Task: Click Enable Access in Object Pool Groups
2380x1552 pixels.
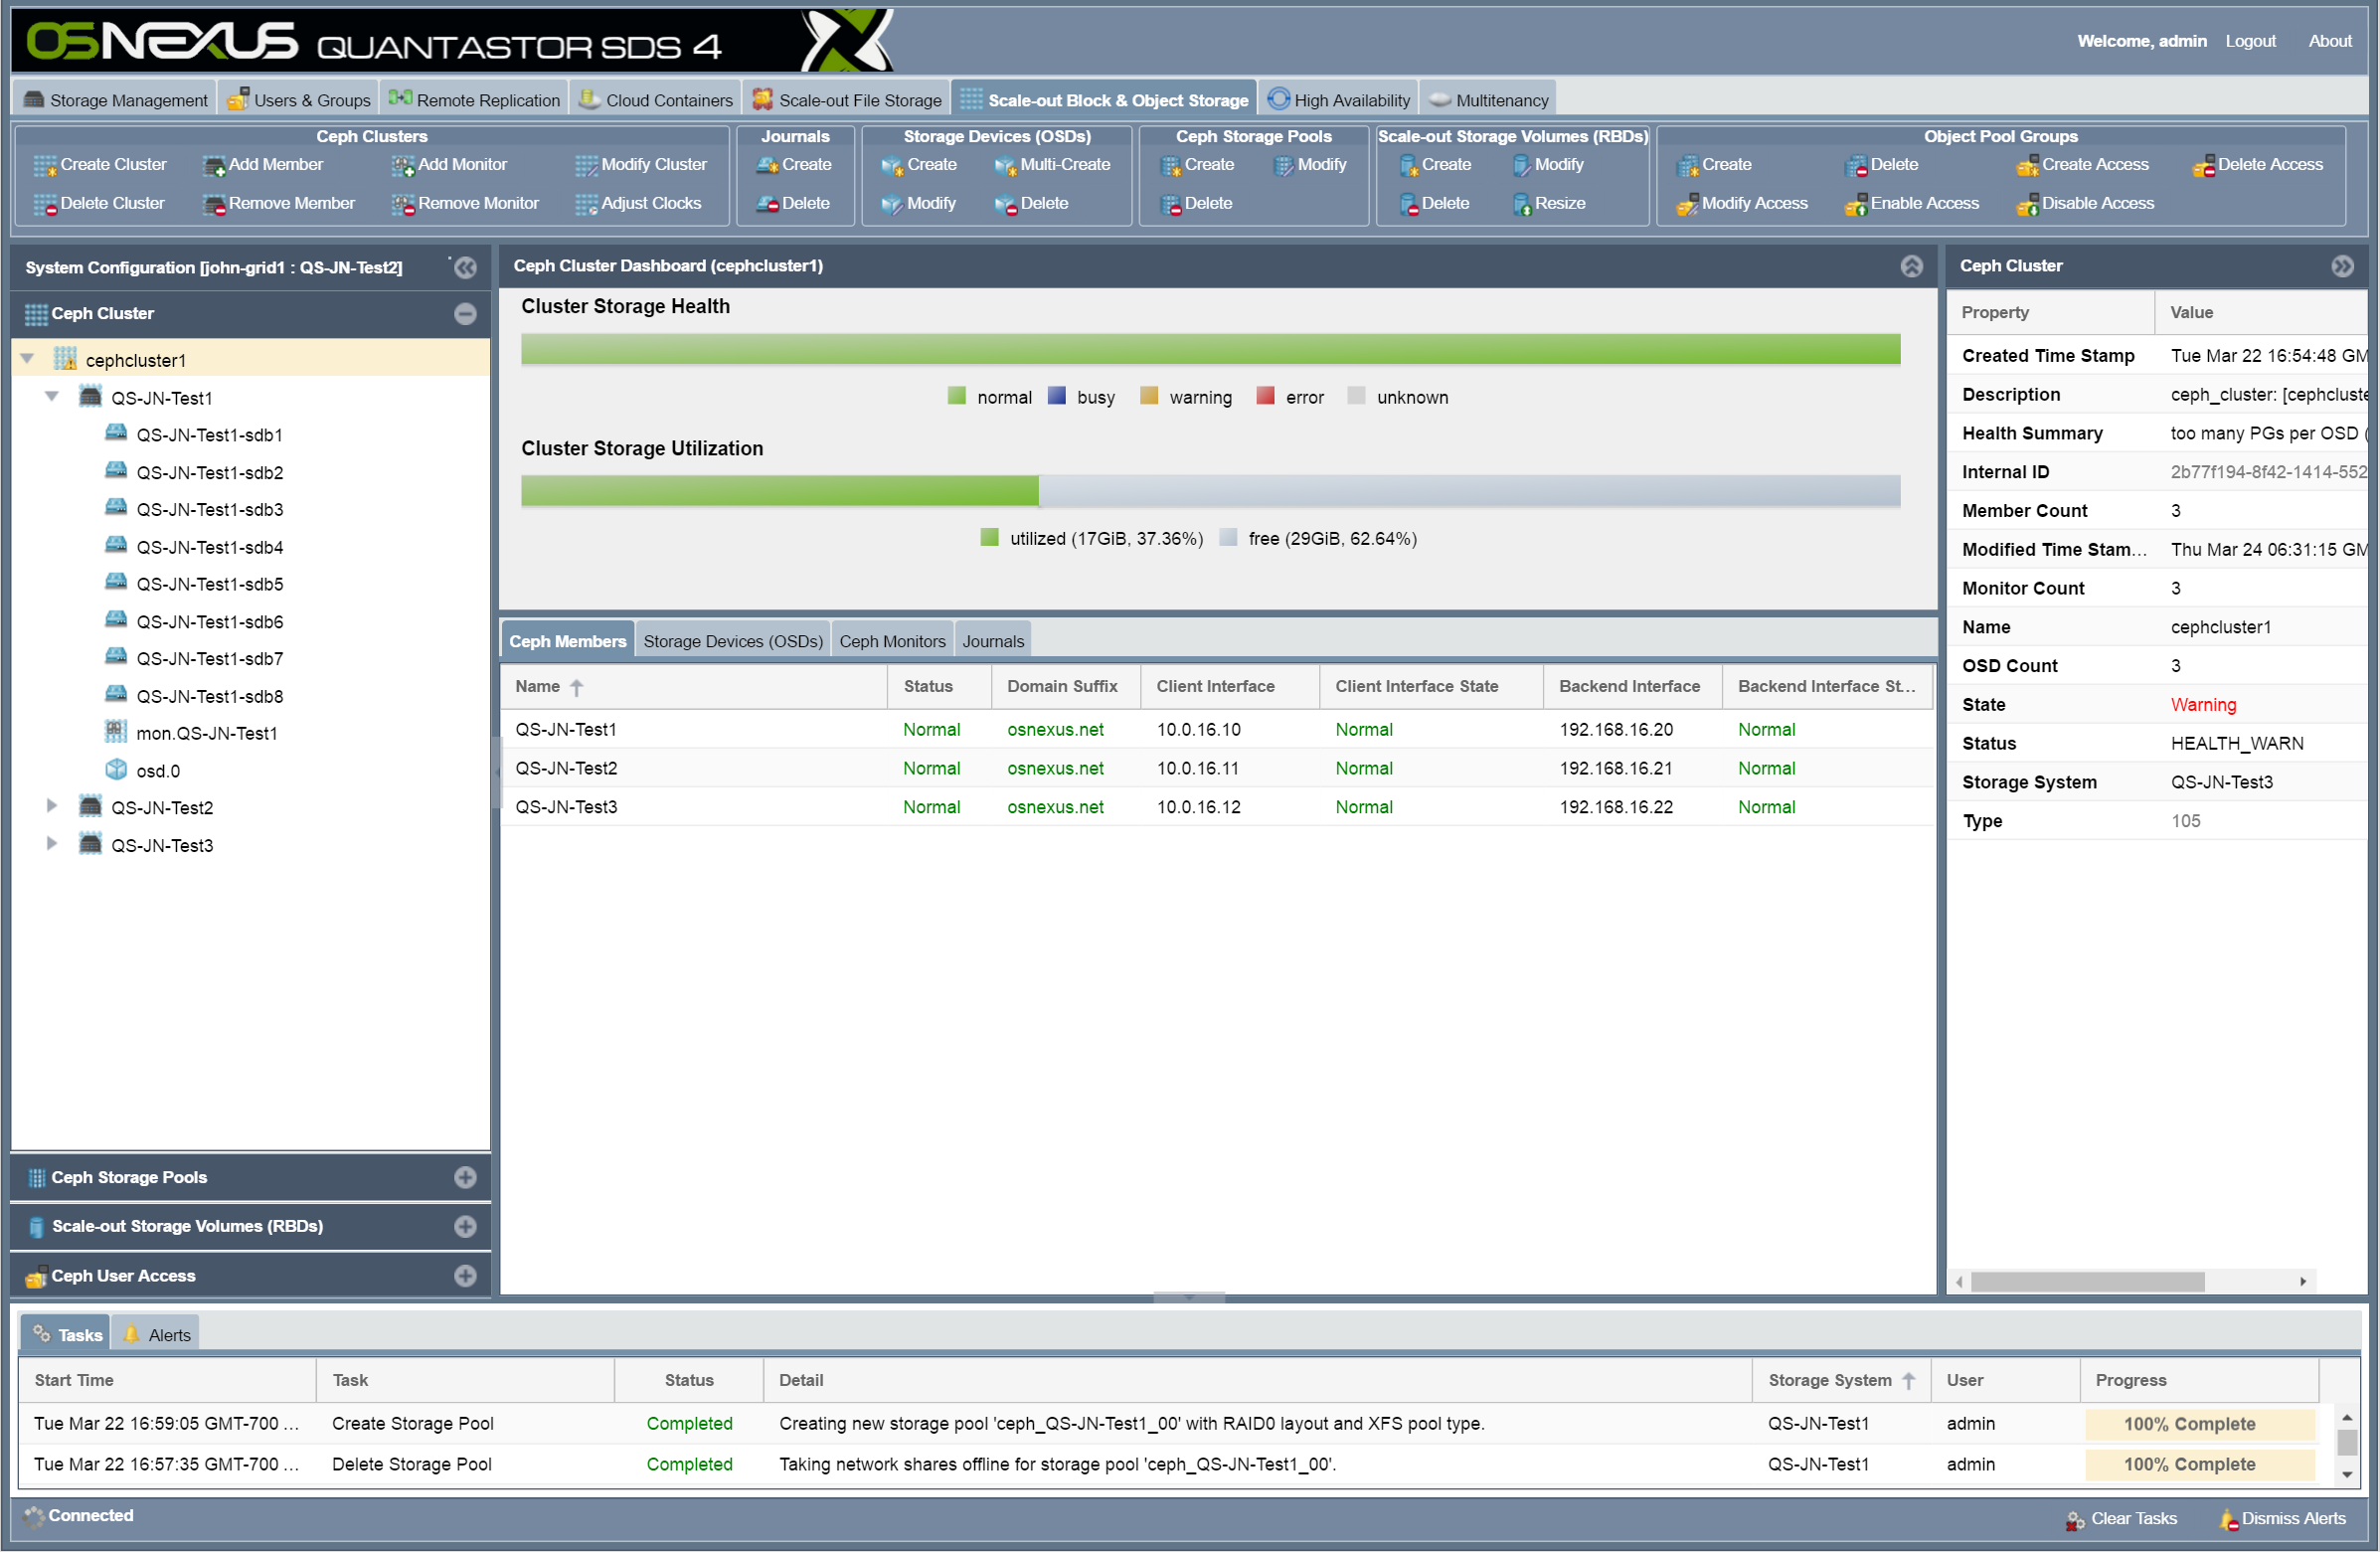Action: click(1923, 203)
